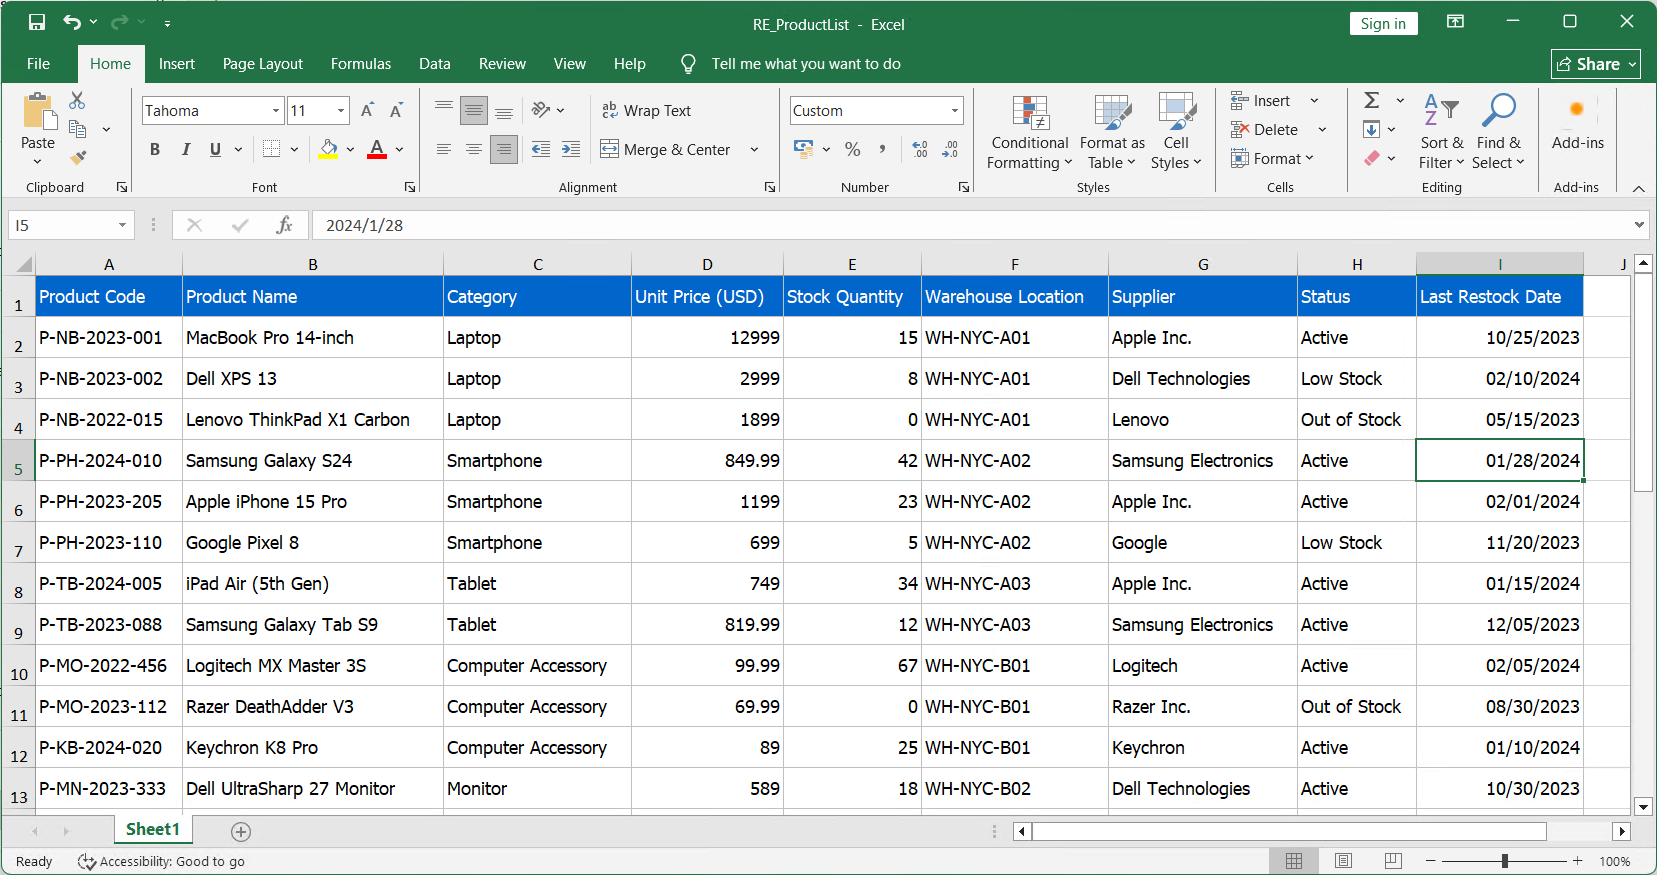Screen dimensions: 1657x875
Task: Apply yellow fill color to cell
Action: pos(328,149)
